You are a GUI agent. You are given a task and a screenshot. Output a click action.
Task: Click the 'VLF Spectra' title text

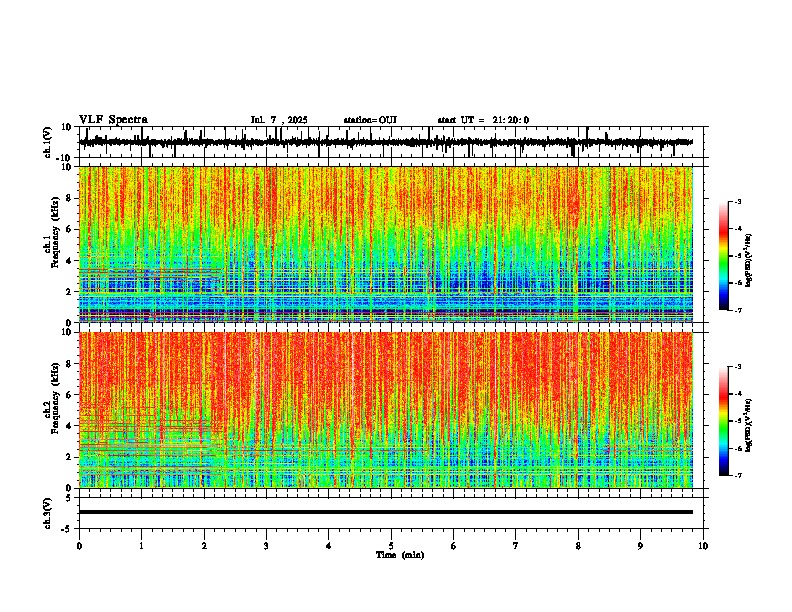pyautogui.click(x=113, y=120)
